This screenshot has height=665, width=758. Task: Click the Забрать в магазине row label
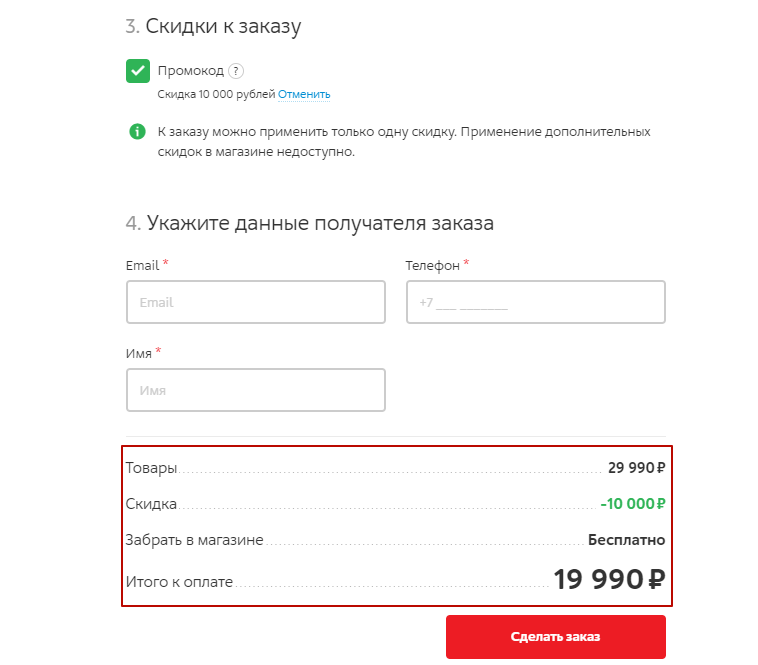click(194, 540)
